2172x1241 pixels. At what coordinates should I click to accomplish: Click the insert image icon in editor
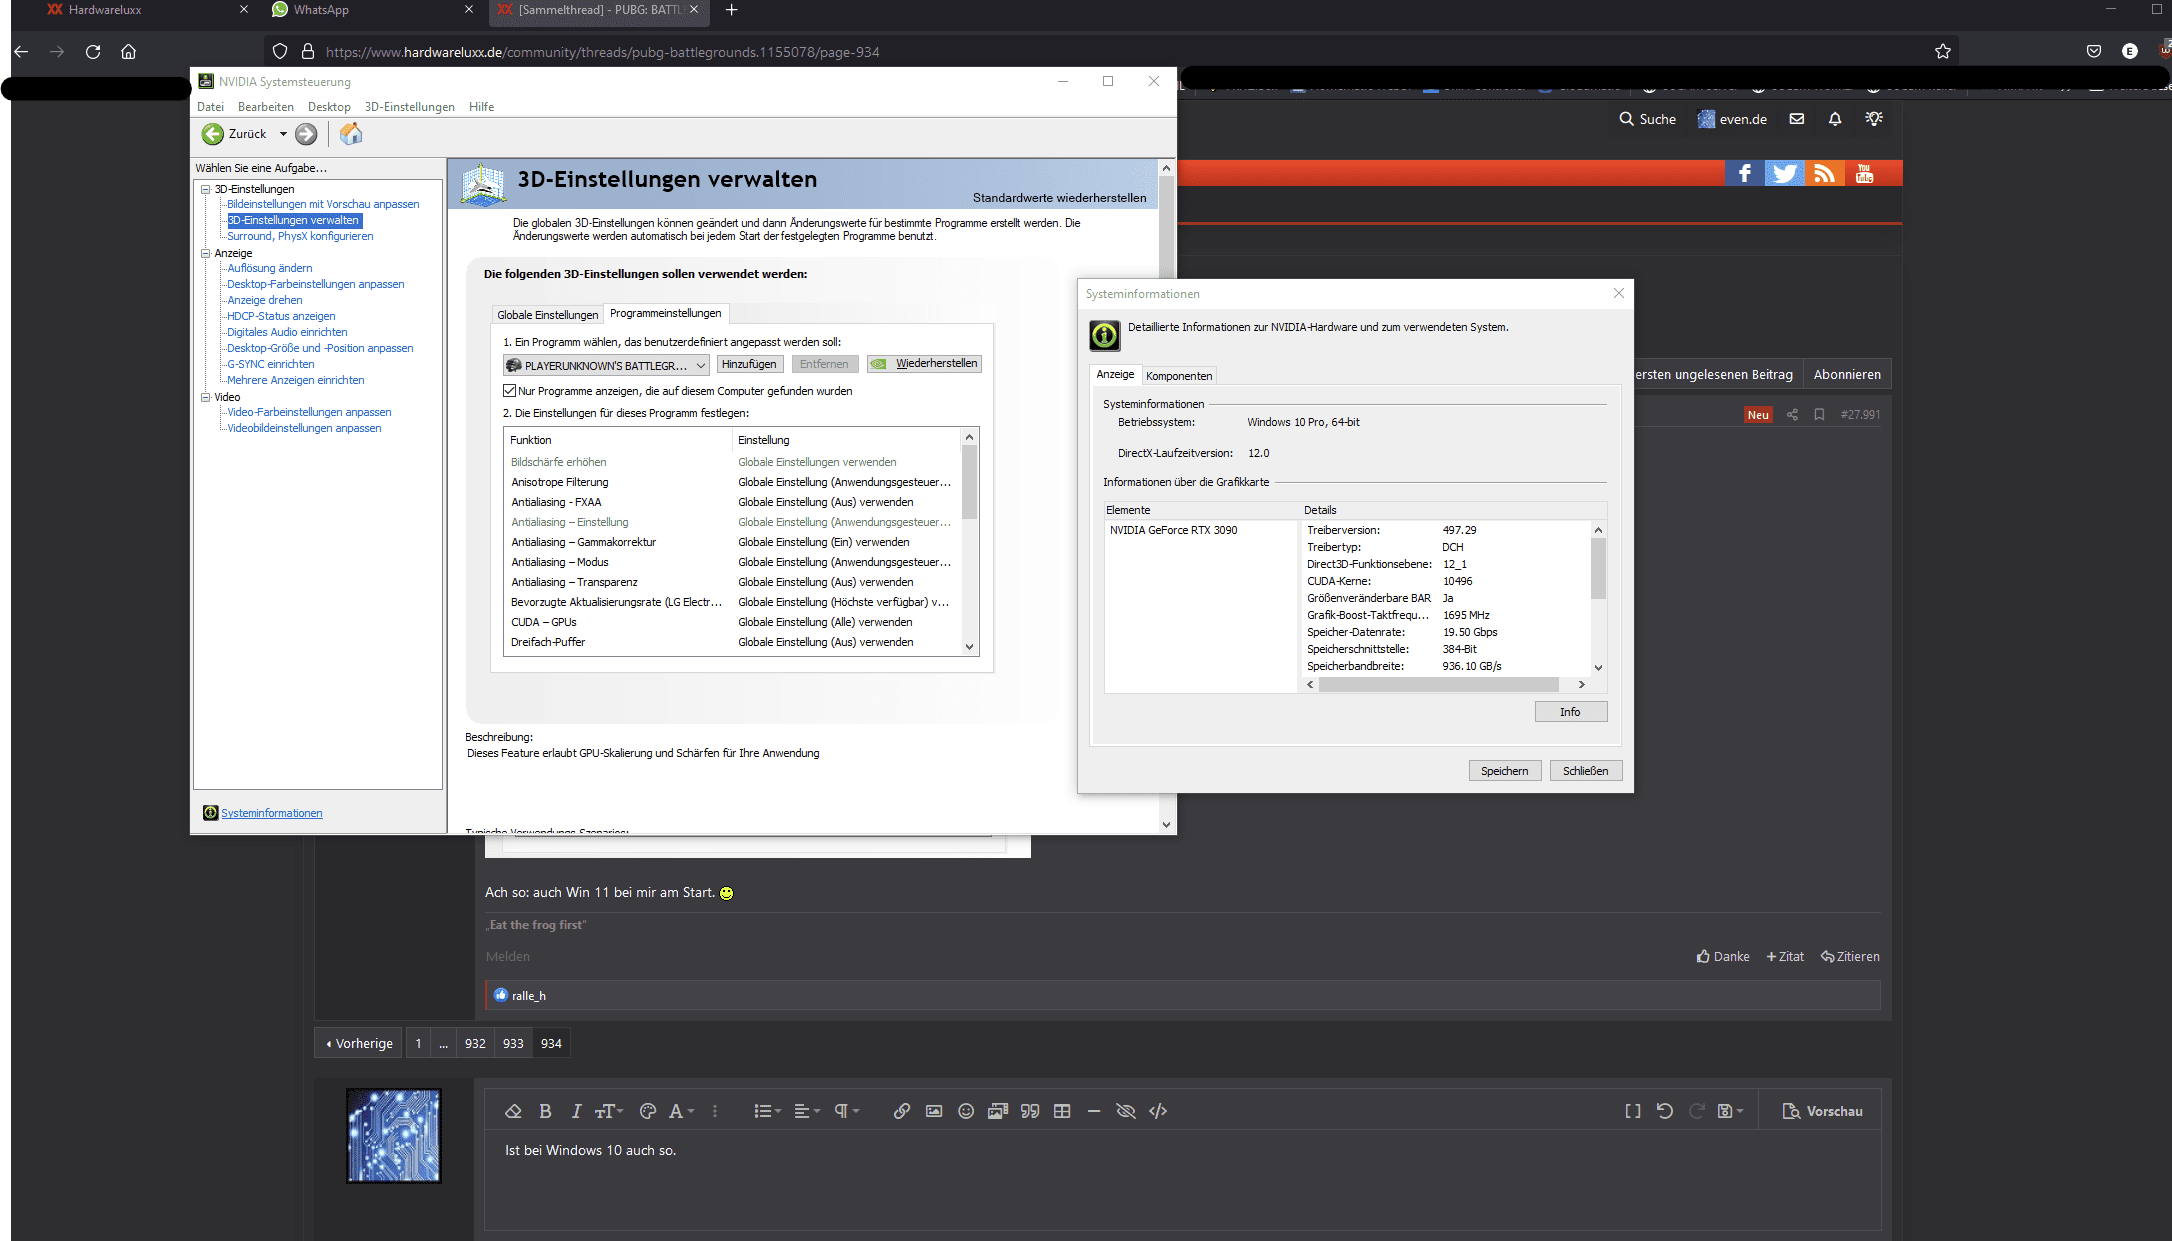934,1111
